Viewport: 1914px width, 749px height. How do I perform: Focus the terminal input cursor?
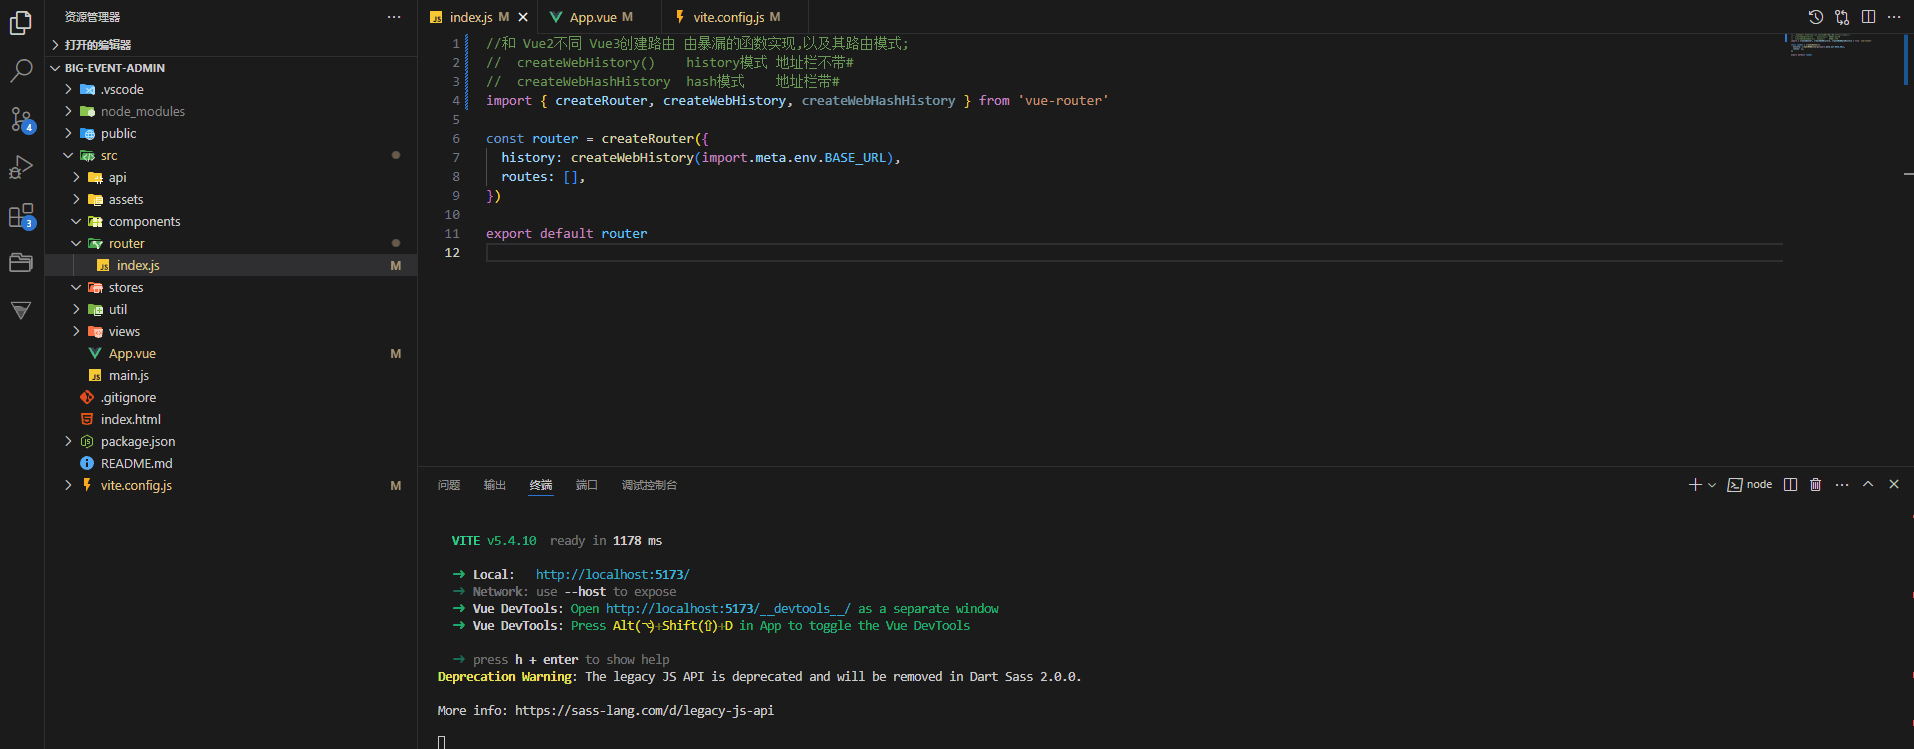tap(441, 742)
